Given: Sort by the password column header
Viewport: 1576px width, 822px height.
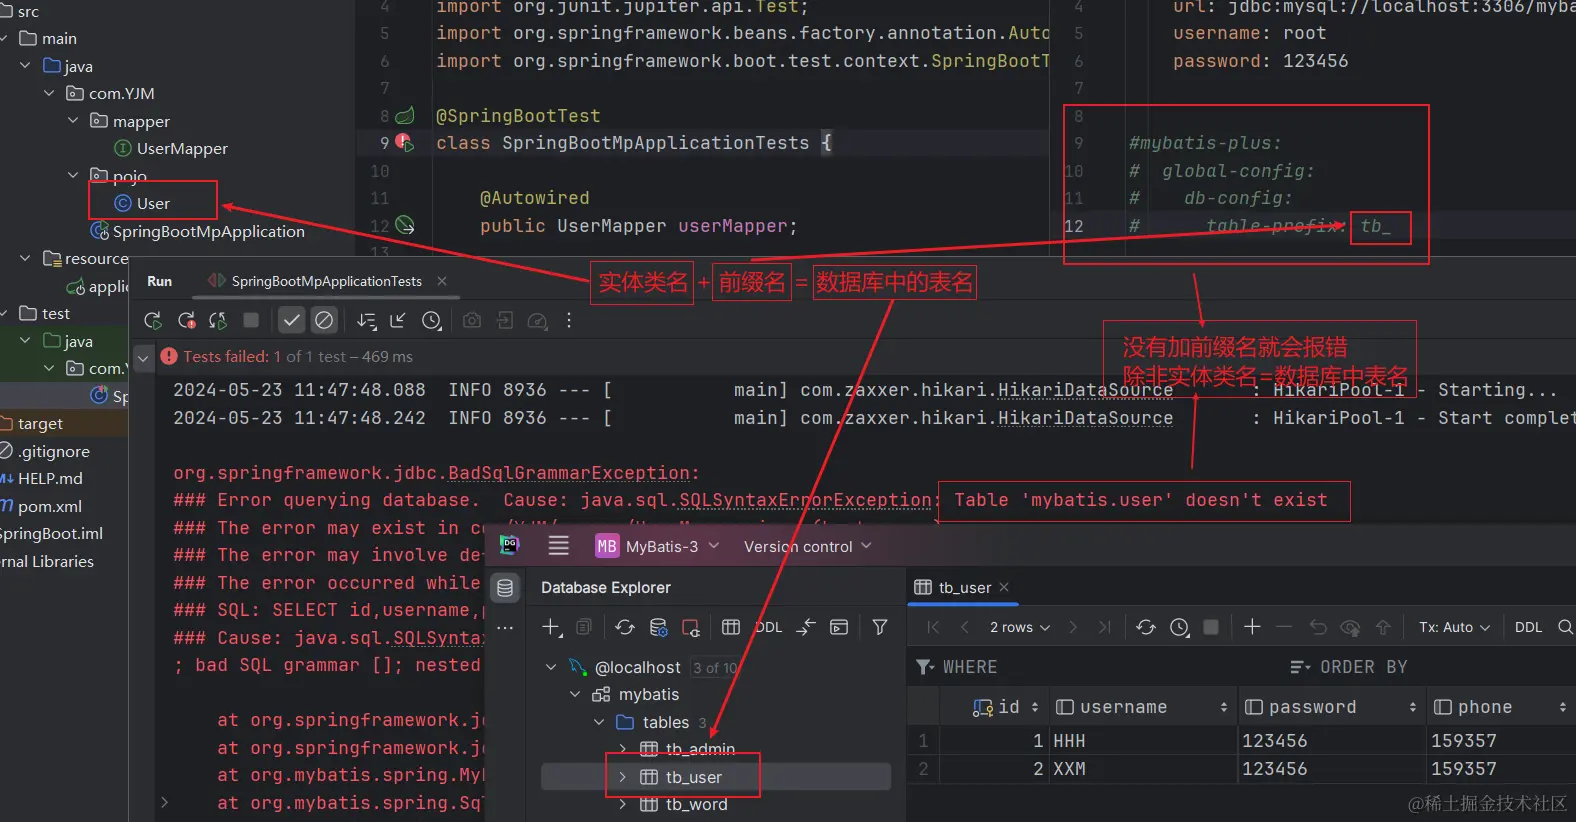Looking at the screenshot, I should coord(1331,707).
